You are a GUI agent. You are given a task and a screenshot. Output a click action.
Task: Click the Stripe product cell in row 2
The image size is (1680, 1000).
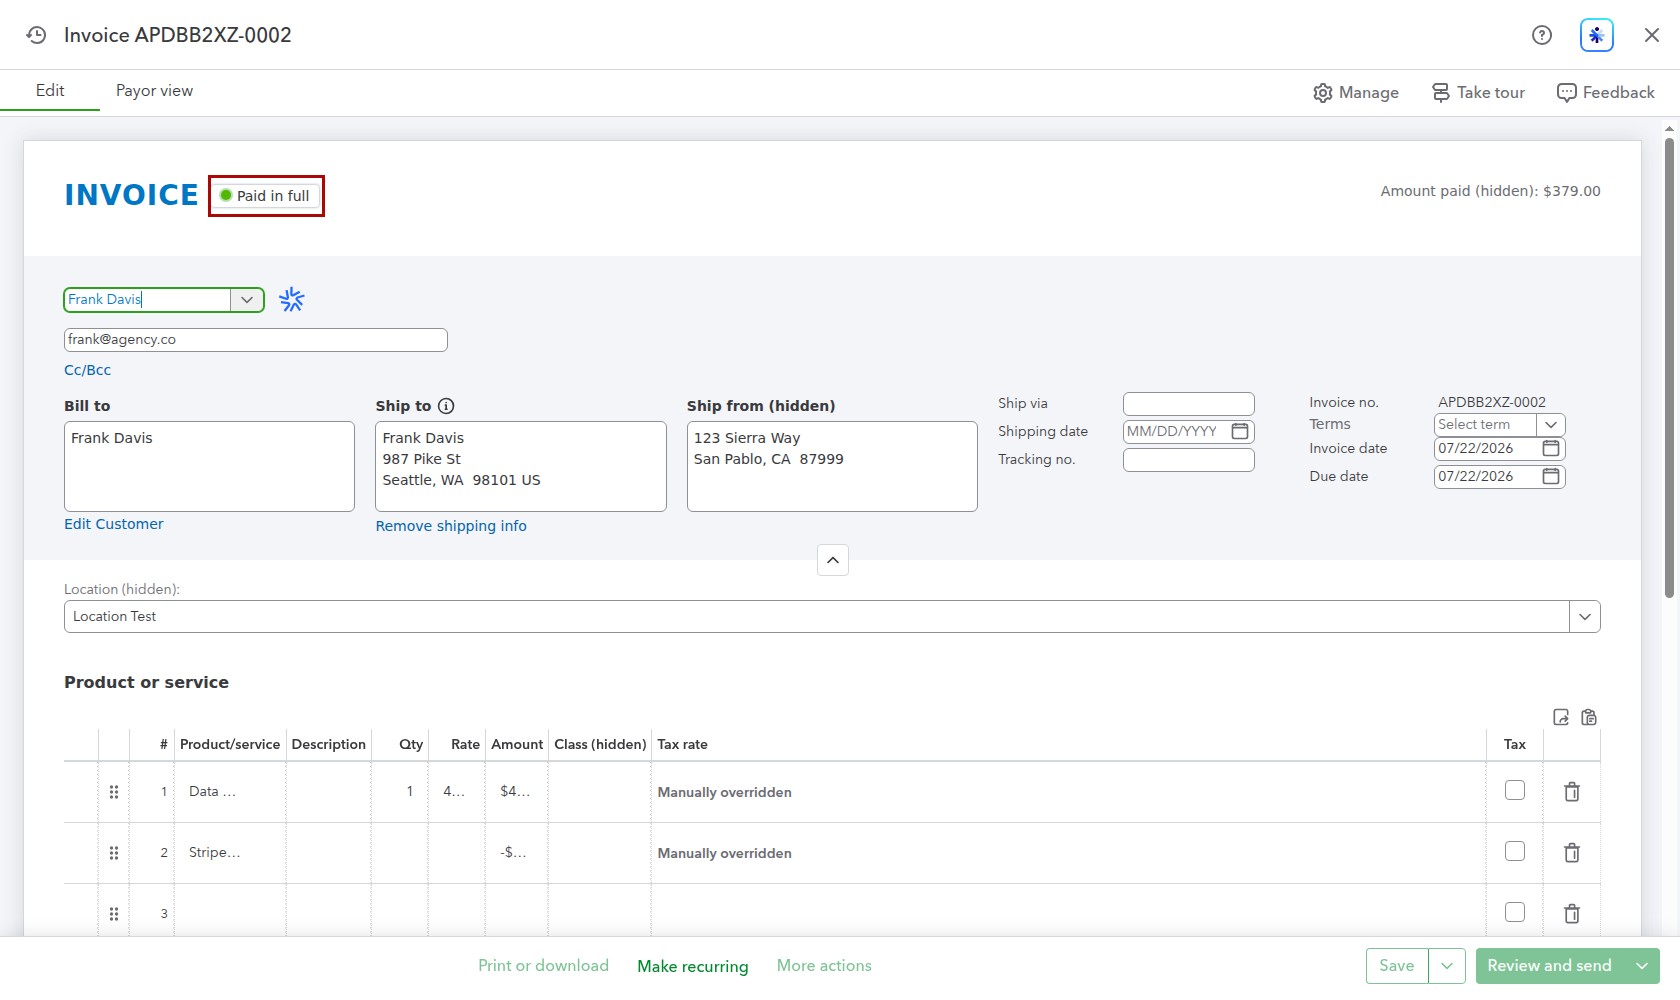(x=230, y=853)
